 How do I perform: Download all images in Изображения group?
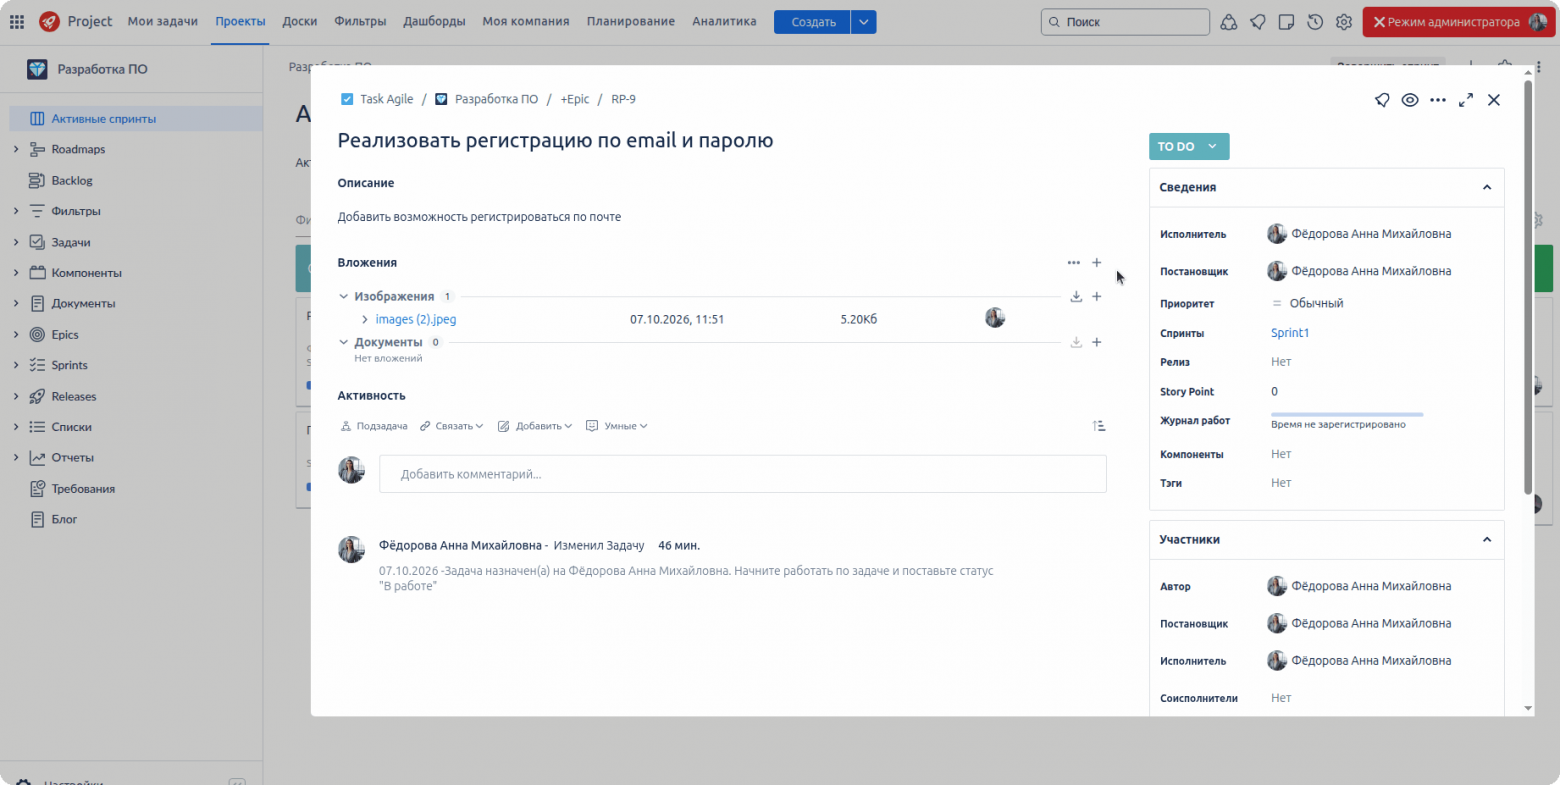1076,297
